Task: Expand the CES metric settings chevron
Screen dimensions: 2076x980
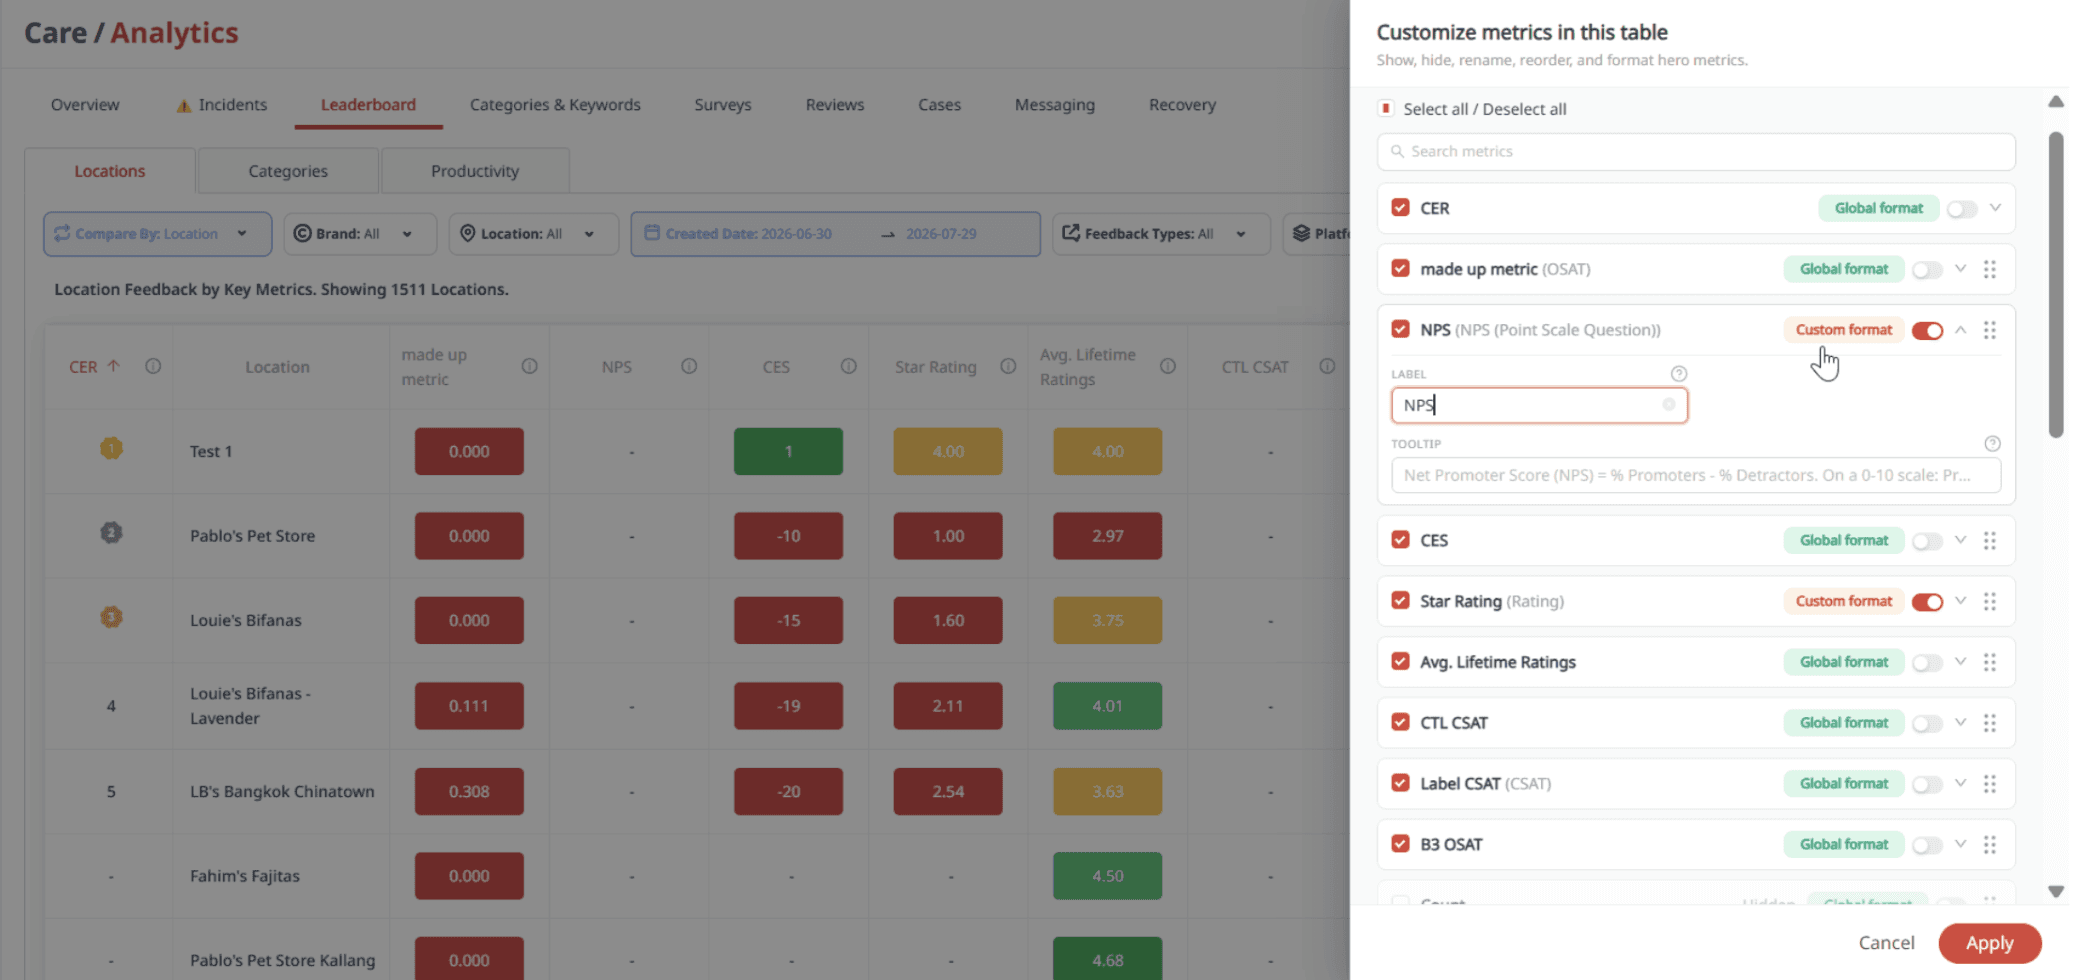Action: (1960, 540)
